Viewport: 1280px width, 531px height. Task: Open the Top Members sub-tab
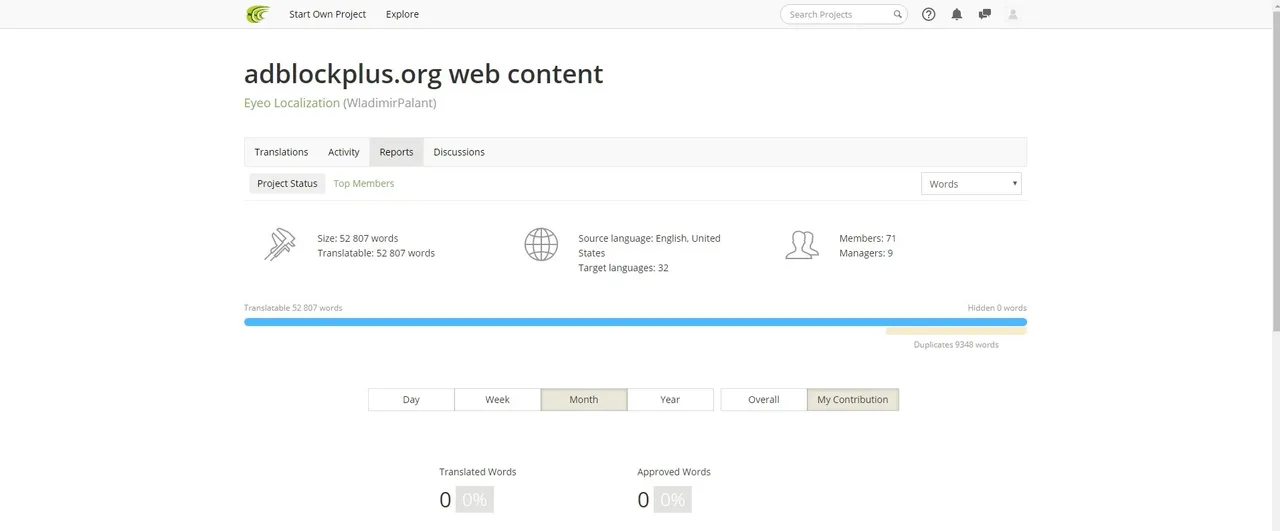(364, 183)
